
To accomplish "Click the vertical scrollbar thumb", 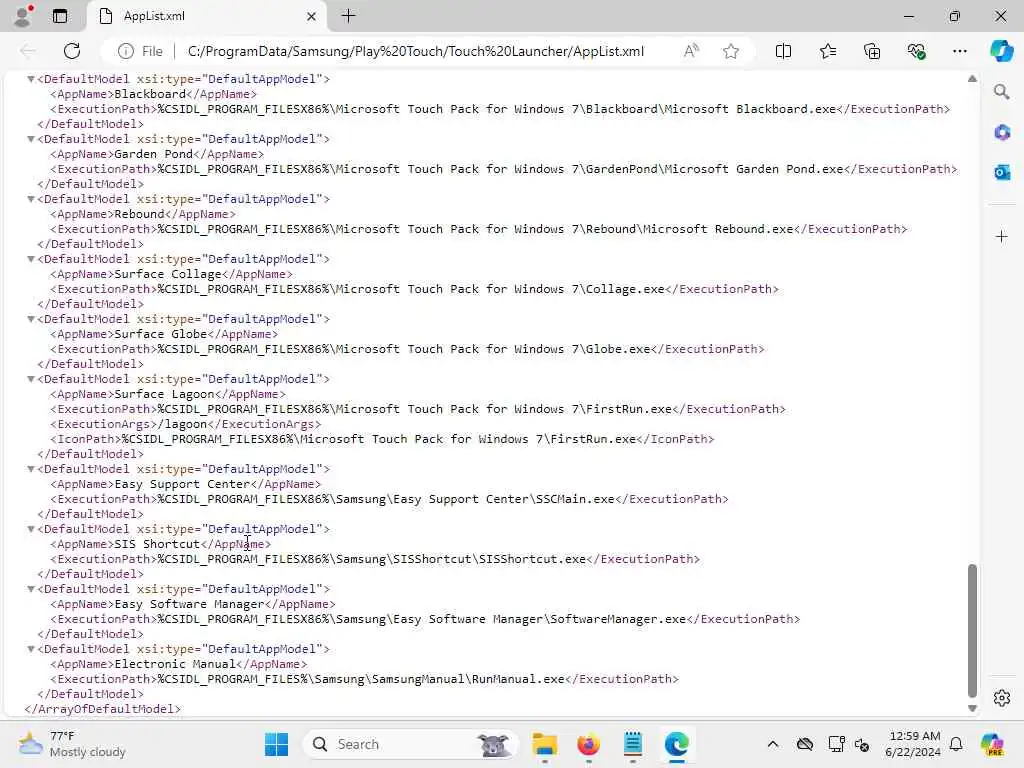I will (972, 630).
